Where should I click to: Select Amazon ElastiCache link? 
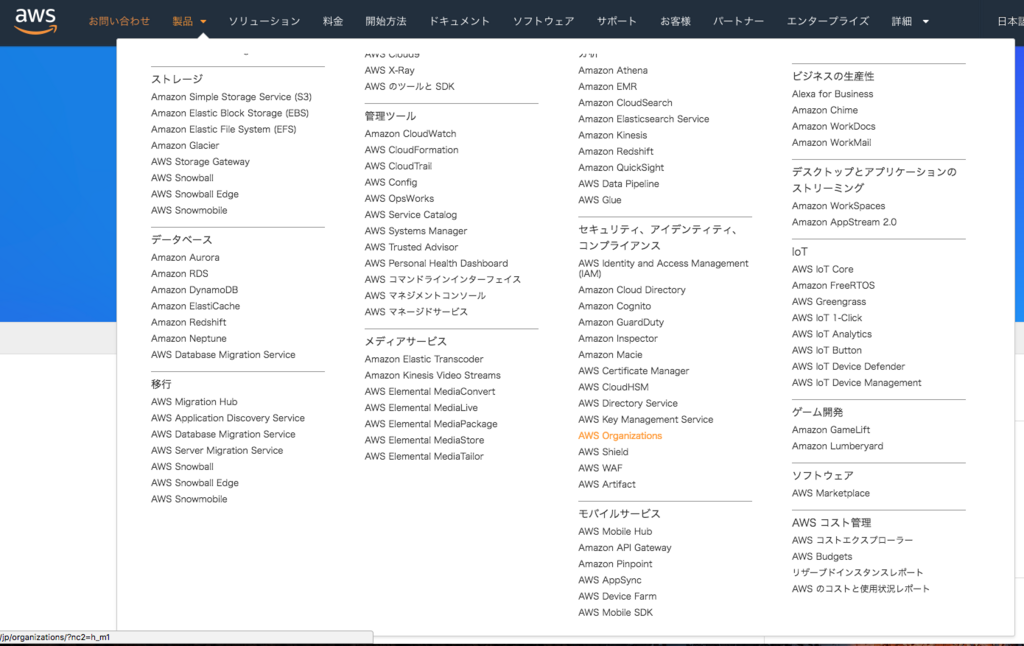(195, 306)
